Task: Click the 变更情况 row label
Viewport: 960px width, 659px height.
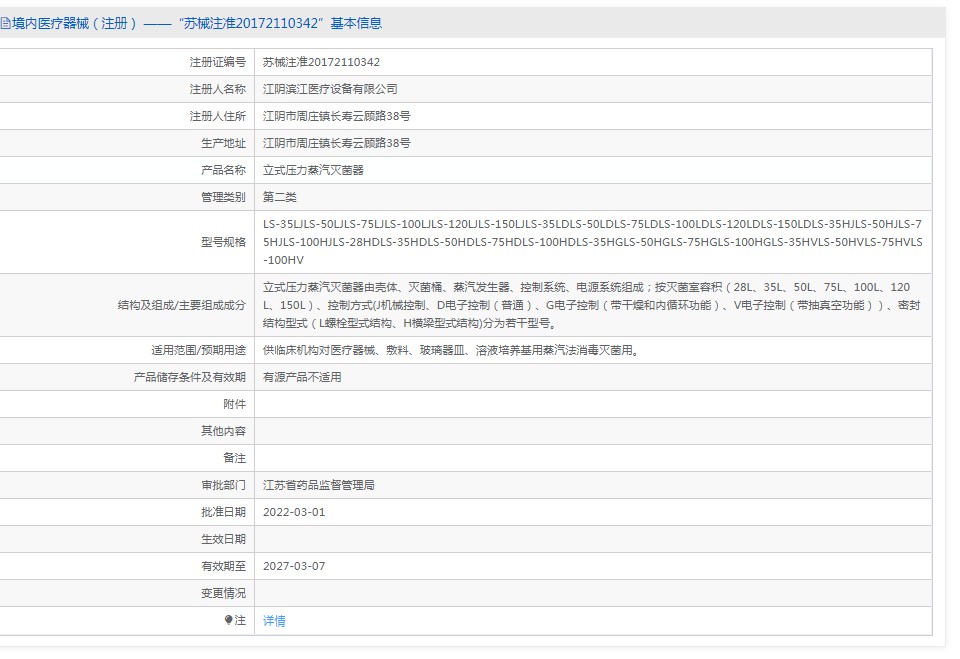Action: pyautogui.click(x=223, y=593)
